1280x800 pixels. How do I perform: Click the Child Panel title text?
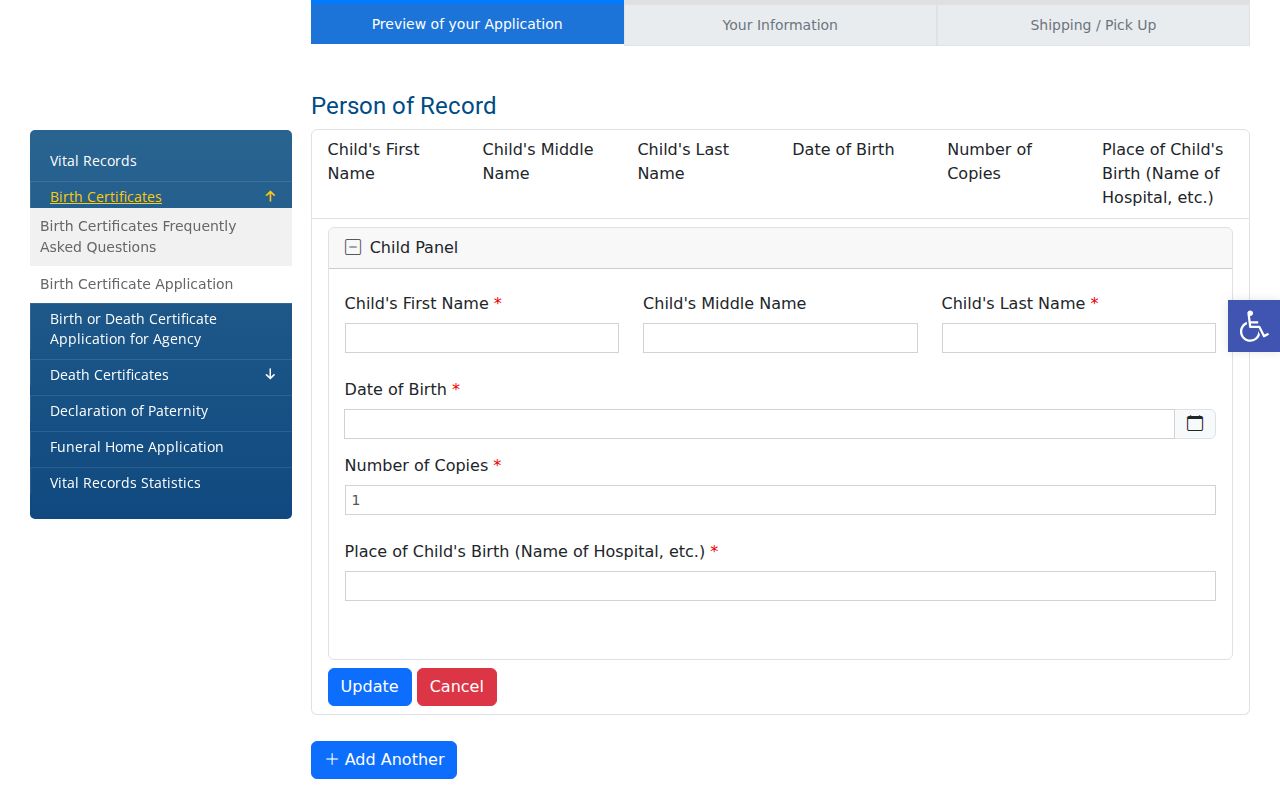tap(414, 247)
